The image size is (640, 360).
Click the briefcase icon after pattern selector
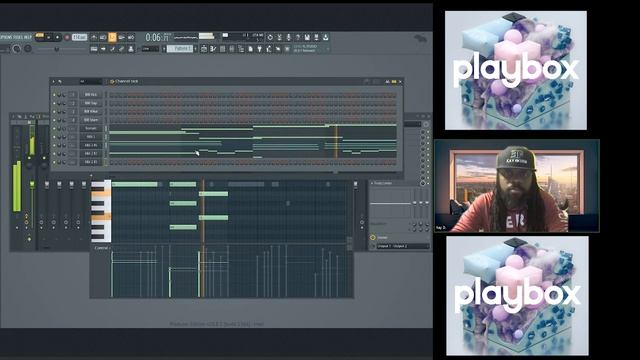coord(203,49)
